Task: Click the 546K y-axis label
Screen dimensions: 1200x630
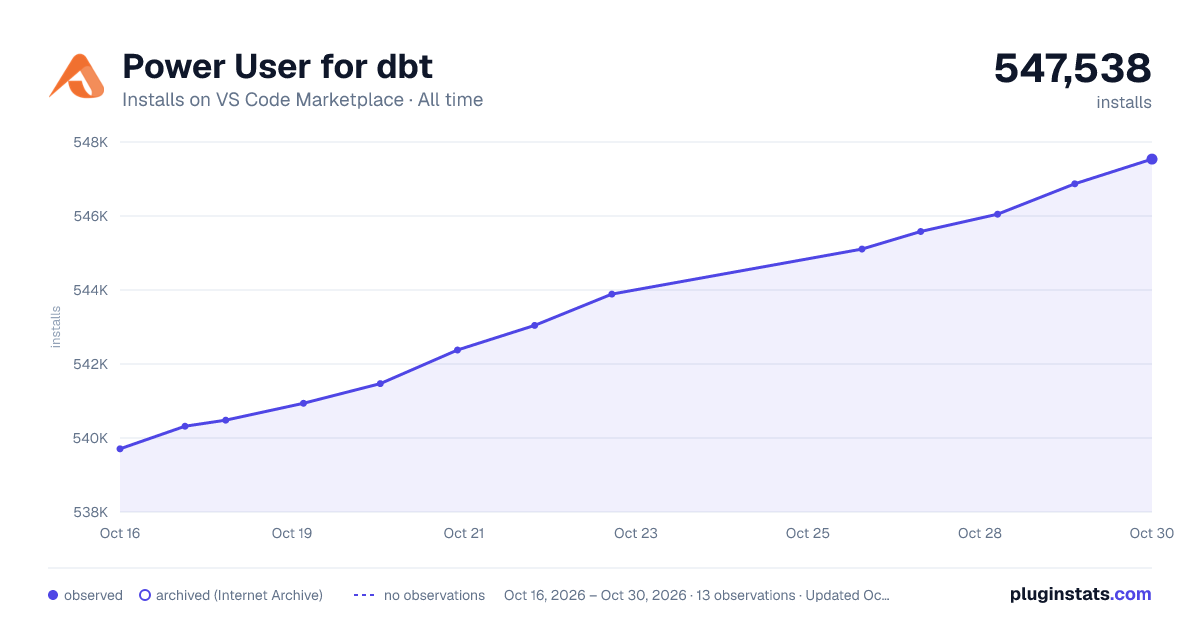Action: coord(91,216)
